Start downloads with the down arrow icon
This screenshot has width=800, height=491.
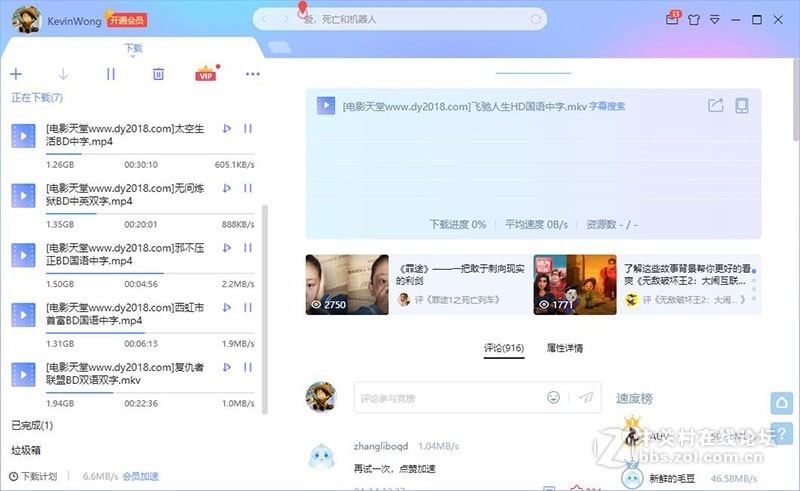point(63,74)
